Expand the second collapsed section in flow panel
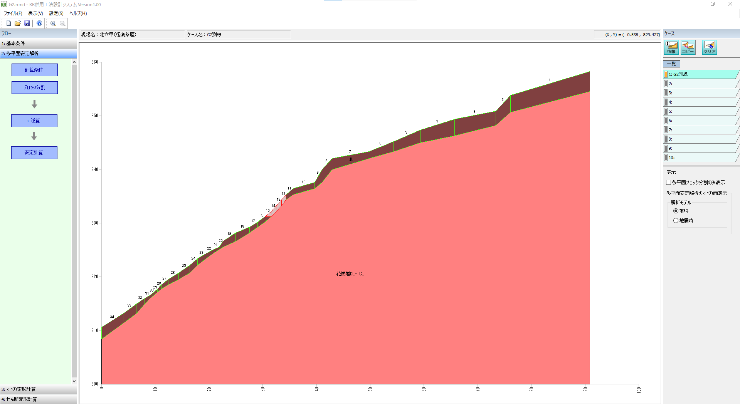 point(38,52)
